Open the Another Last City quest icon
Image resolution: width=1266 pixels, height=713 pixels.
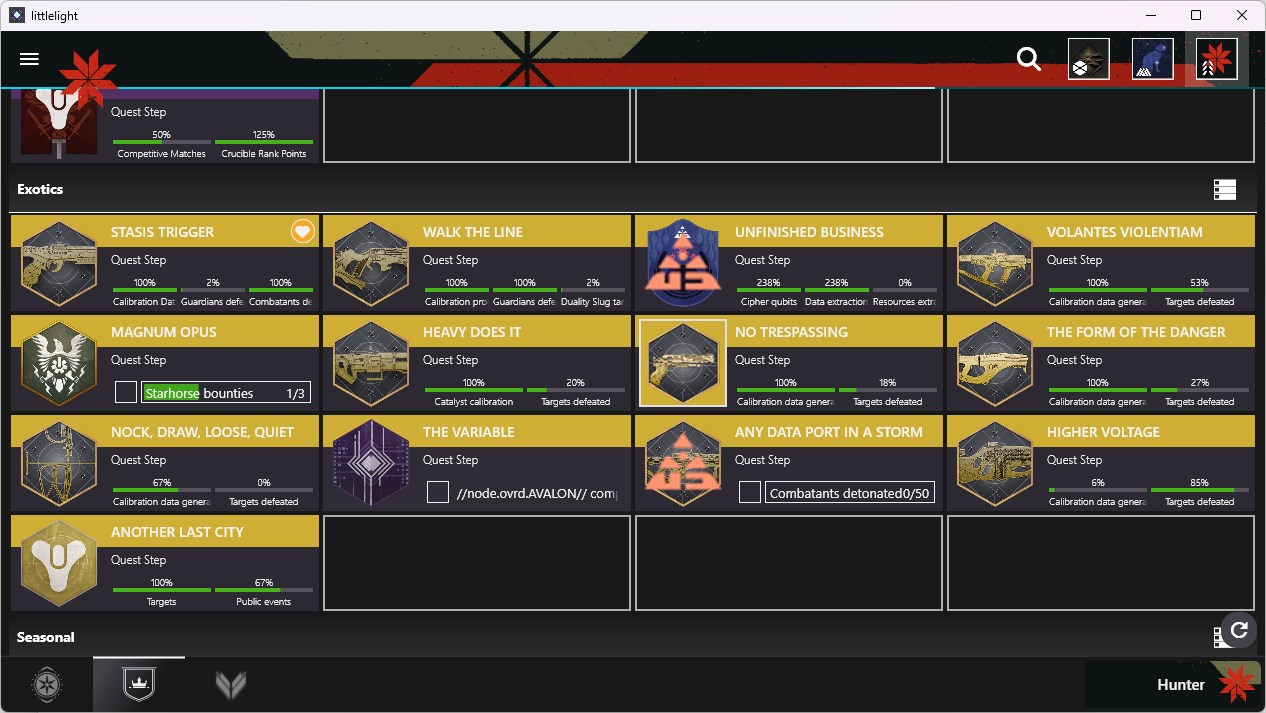tap(59, 564)
